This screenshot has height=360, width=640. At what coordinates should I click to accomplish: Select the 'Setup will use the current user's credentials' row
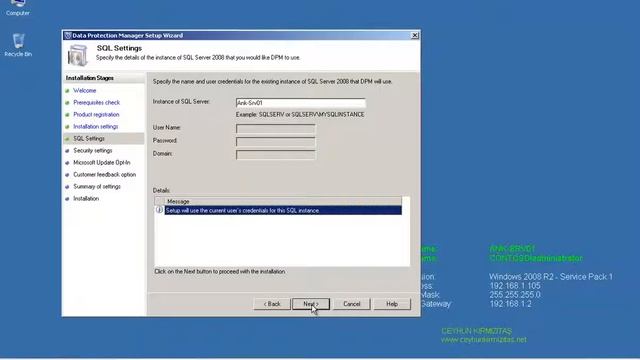[x=283, y=210]
